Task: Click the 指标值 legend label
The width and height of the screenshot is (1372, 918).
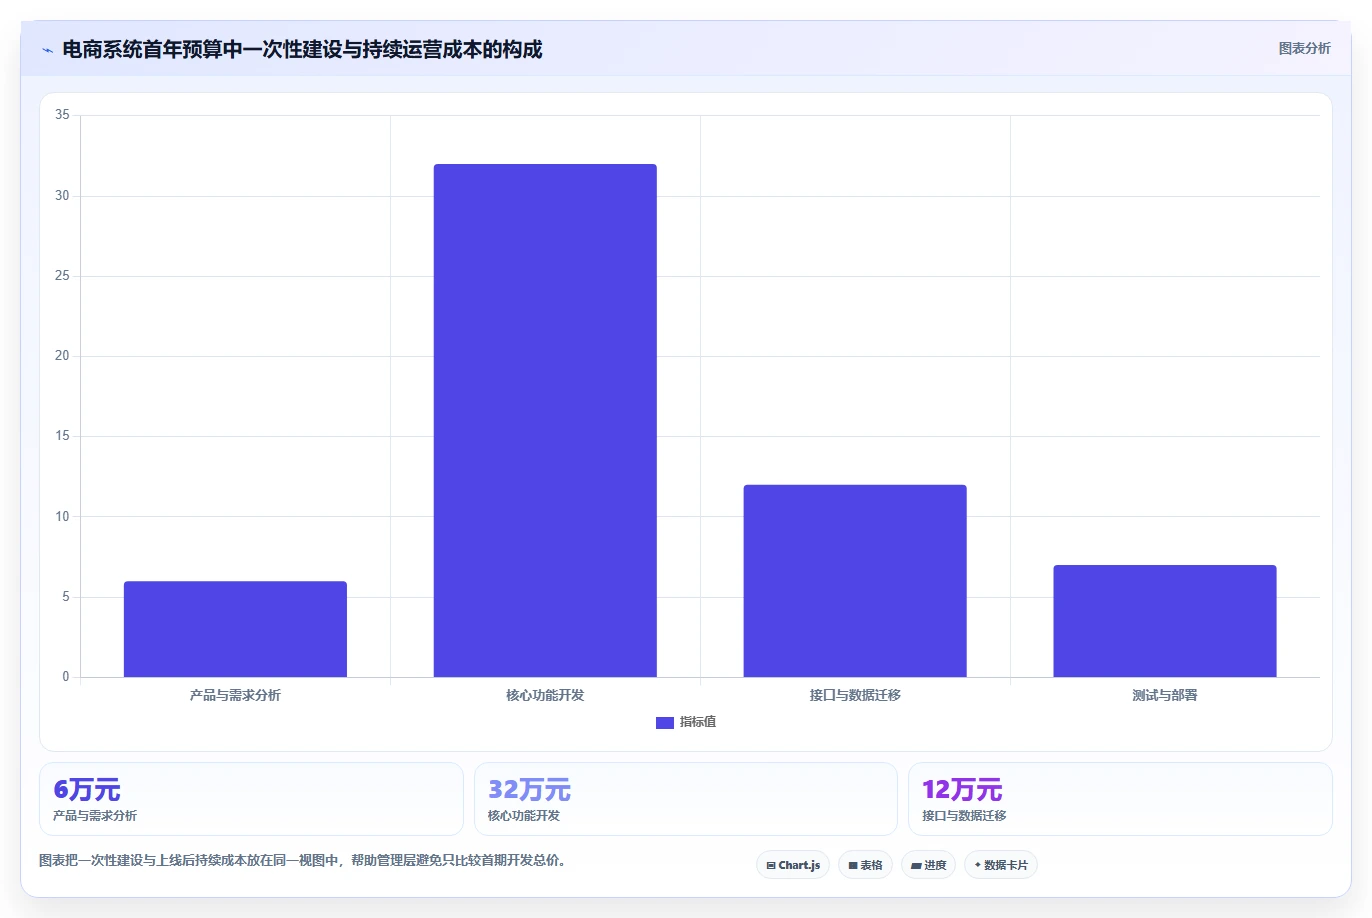Action: (698, 722)
